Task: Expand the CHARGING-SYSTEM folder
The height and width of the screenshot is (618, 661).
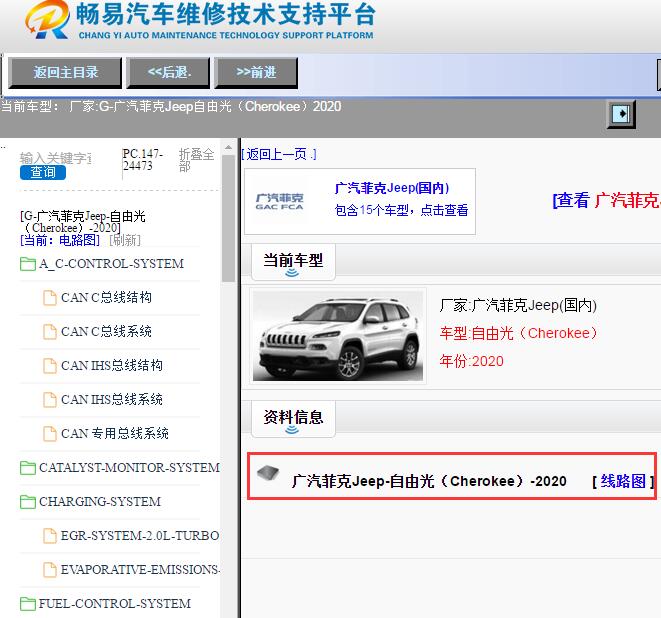Action: click(100, 502)
